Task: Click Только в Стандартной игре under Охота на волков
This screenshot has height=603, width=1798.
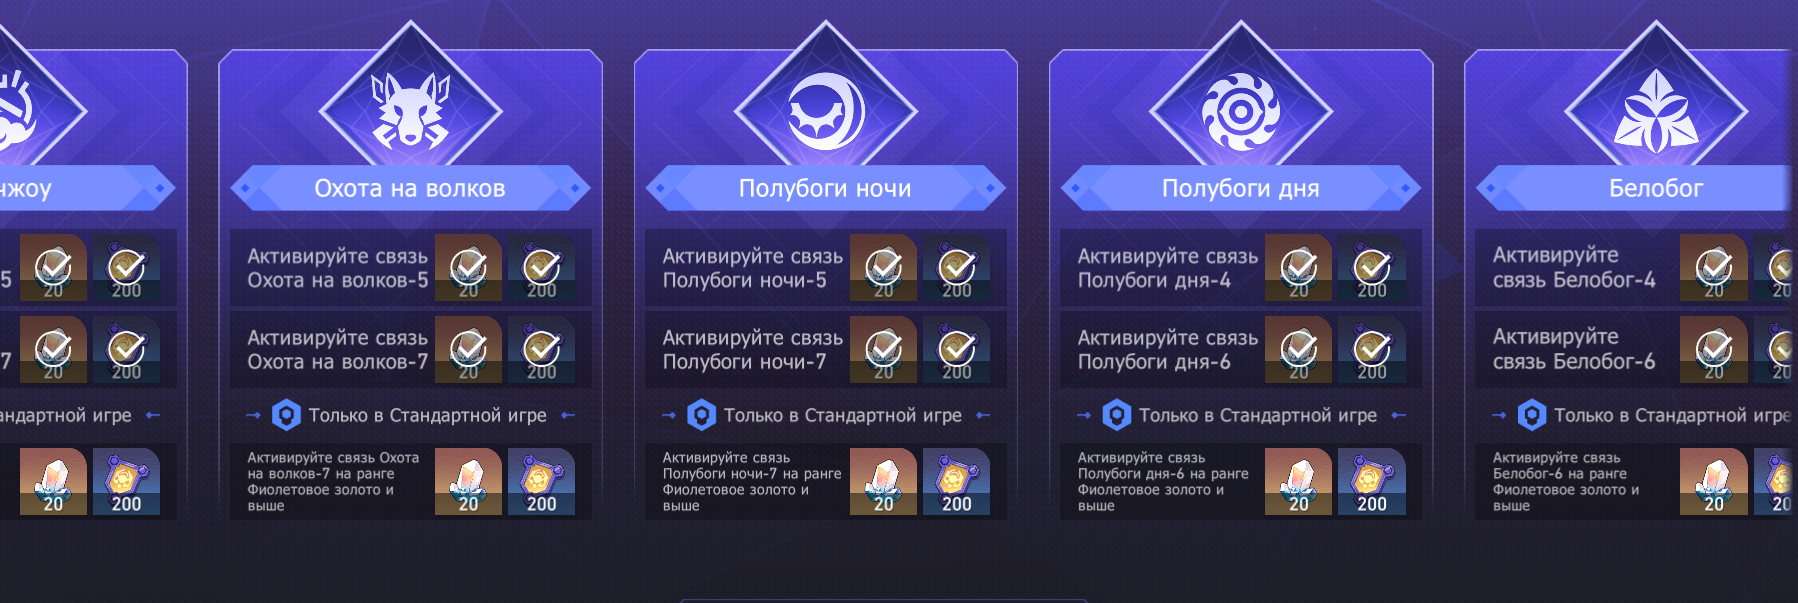Action: tap(427, 415)
